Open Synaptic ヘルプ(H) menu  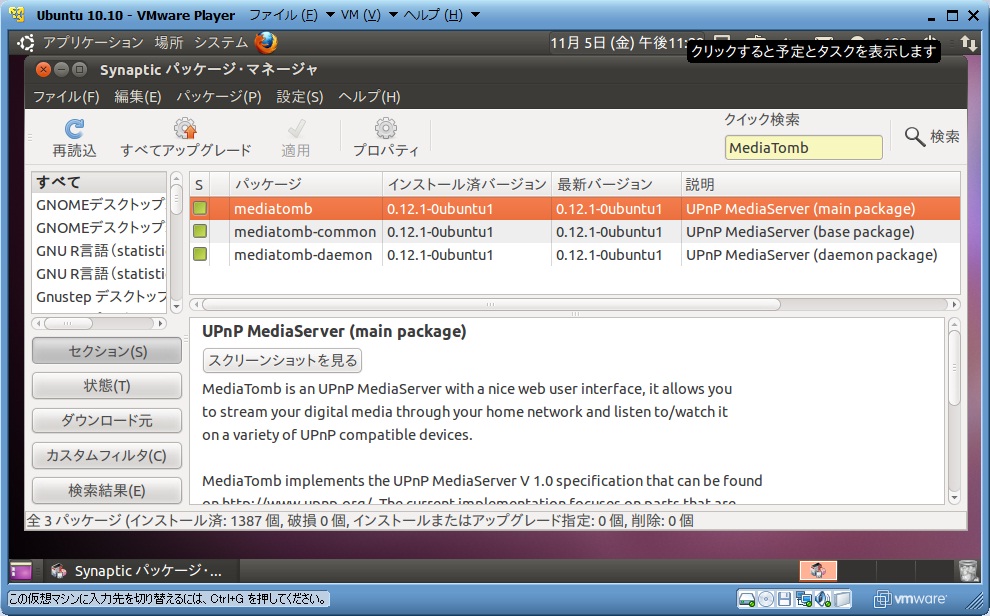(369, 97)
